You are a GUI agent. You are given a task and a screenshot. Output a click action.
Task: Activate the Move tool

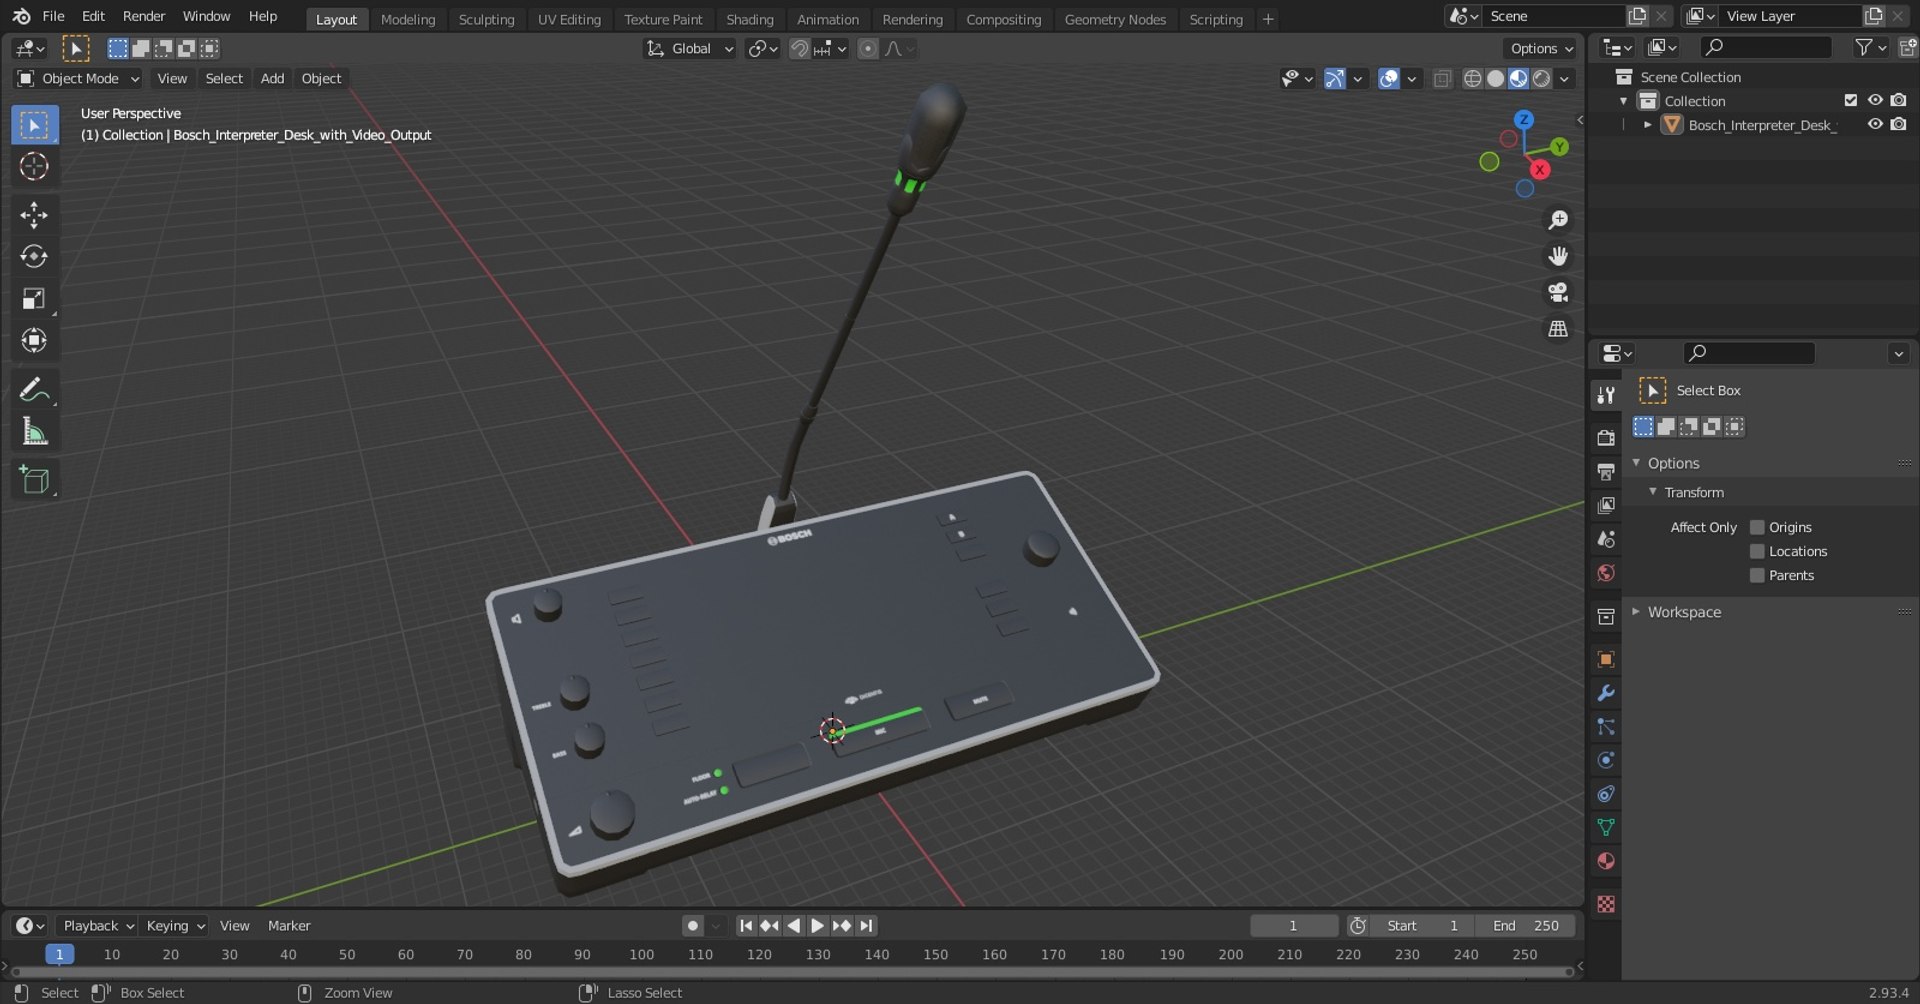pyautogui.click(x=34, y=215)
